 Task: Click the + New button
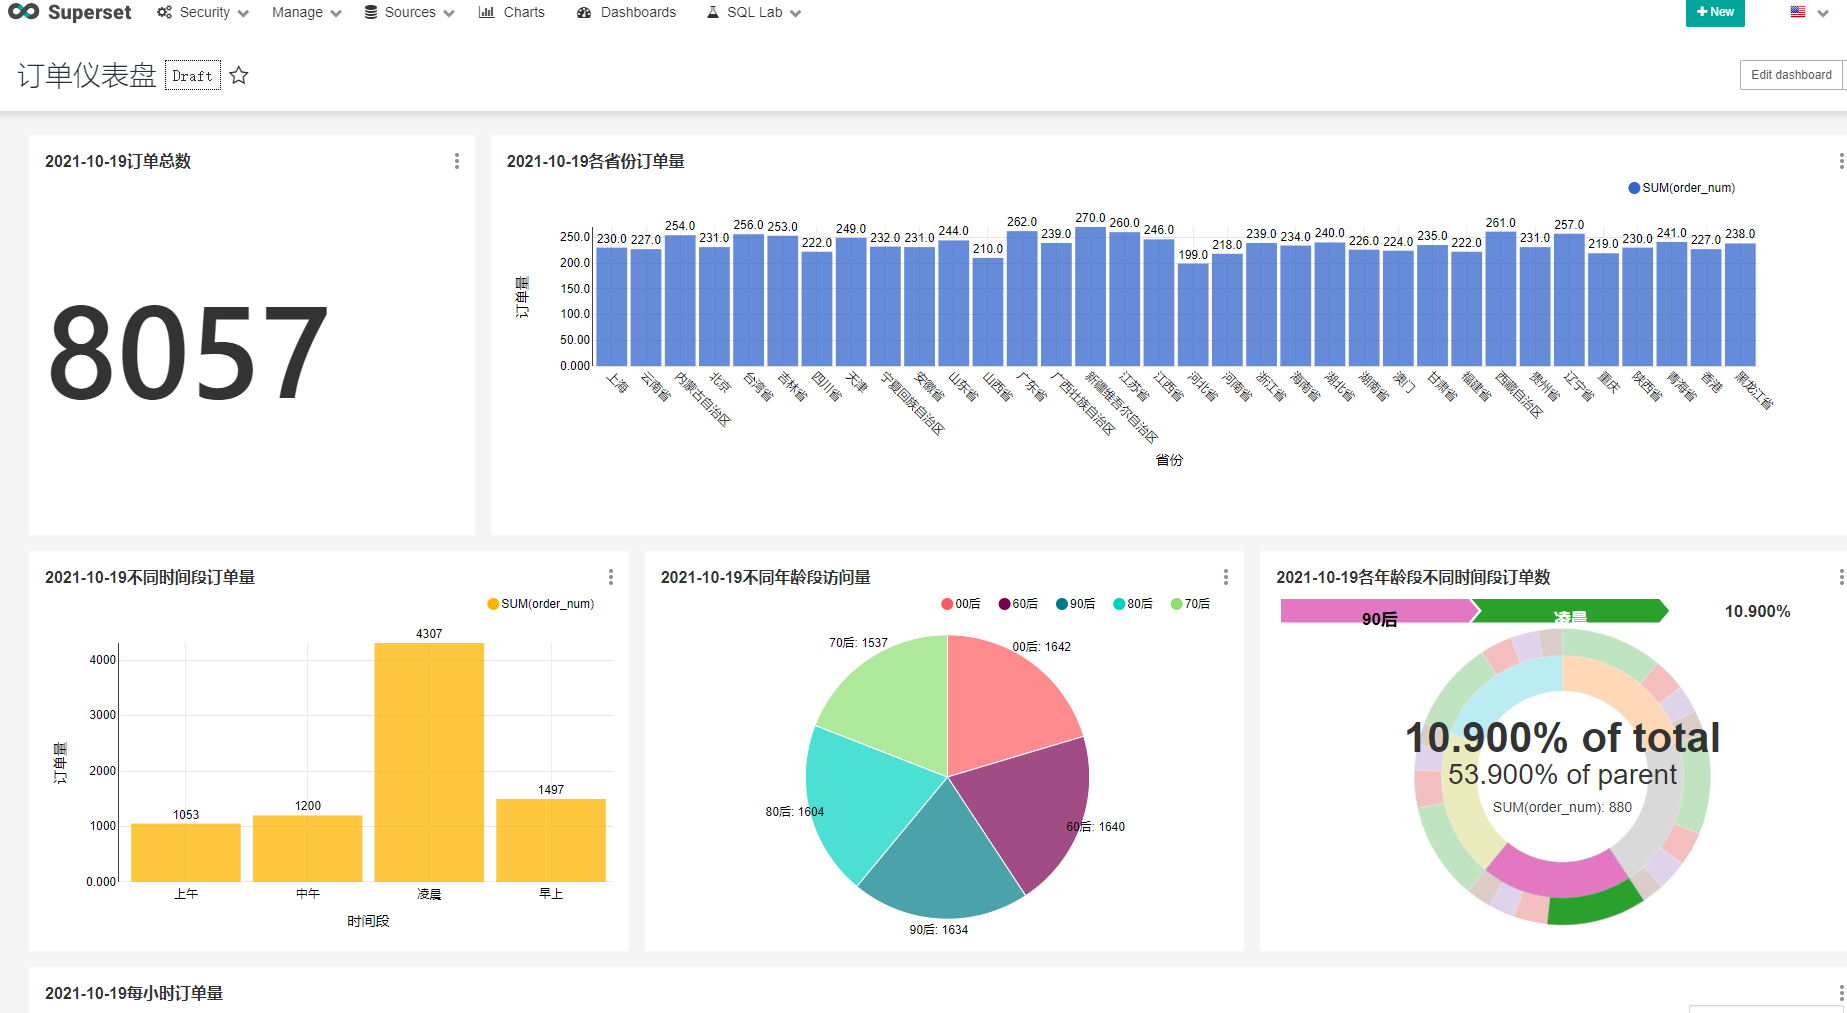coord(1715,13)
